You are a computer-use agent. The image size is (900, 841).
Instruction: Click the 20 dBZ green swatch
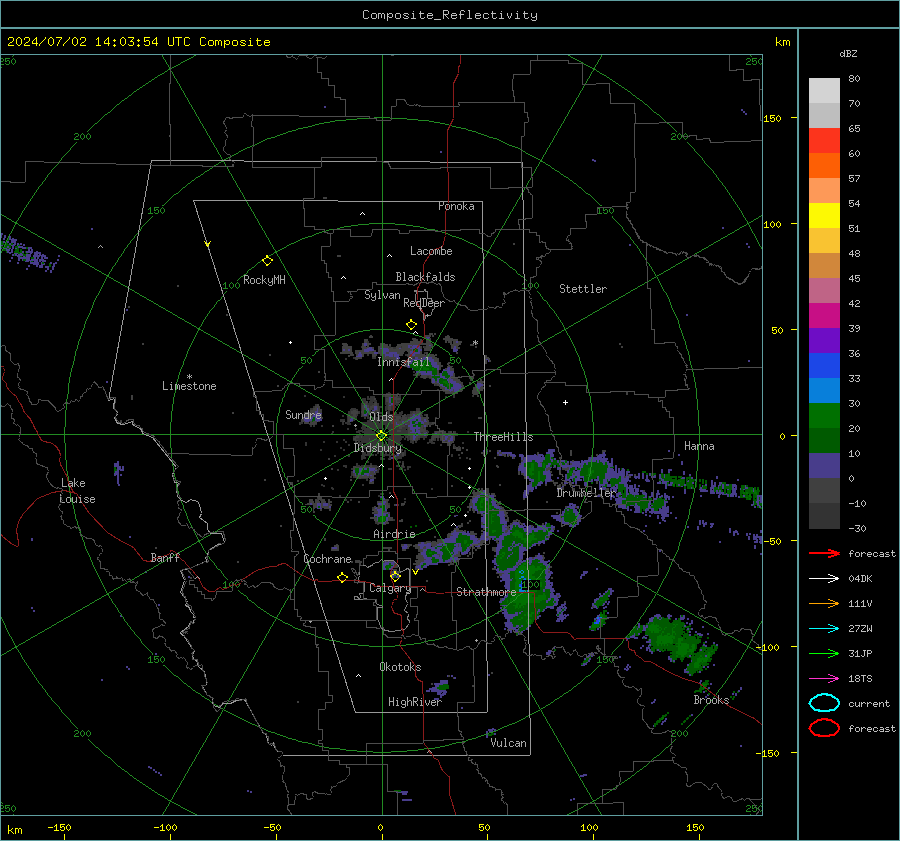point(824,416)
